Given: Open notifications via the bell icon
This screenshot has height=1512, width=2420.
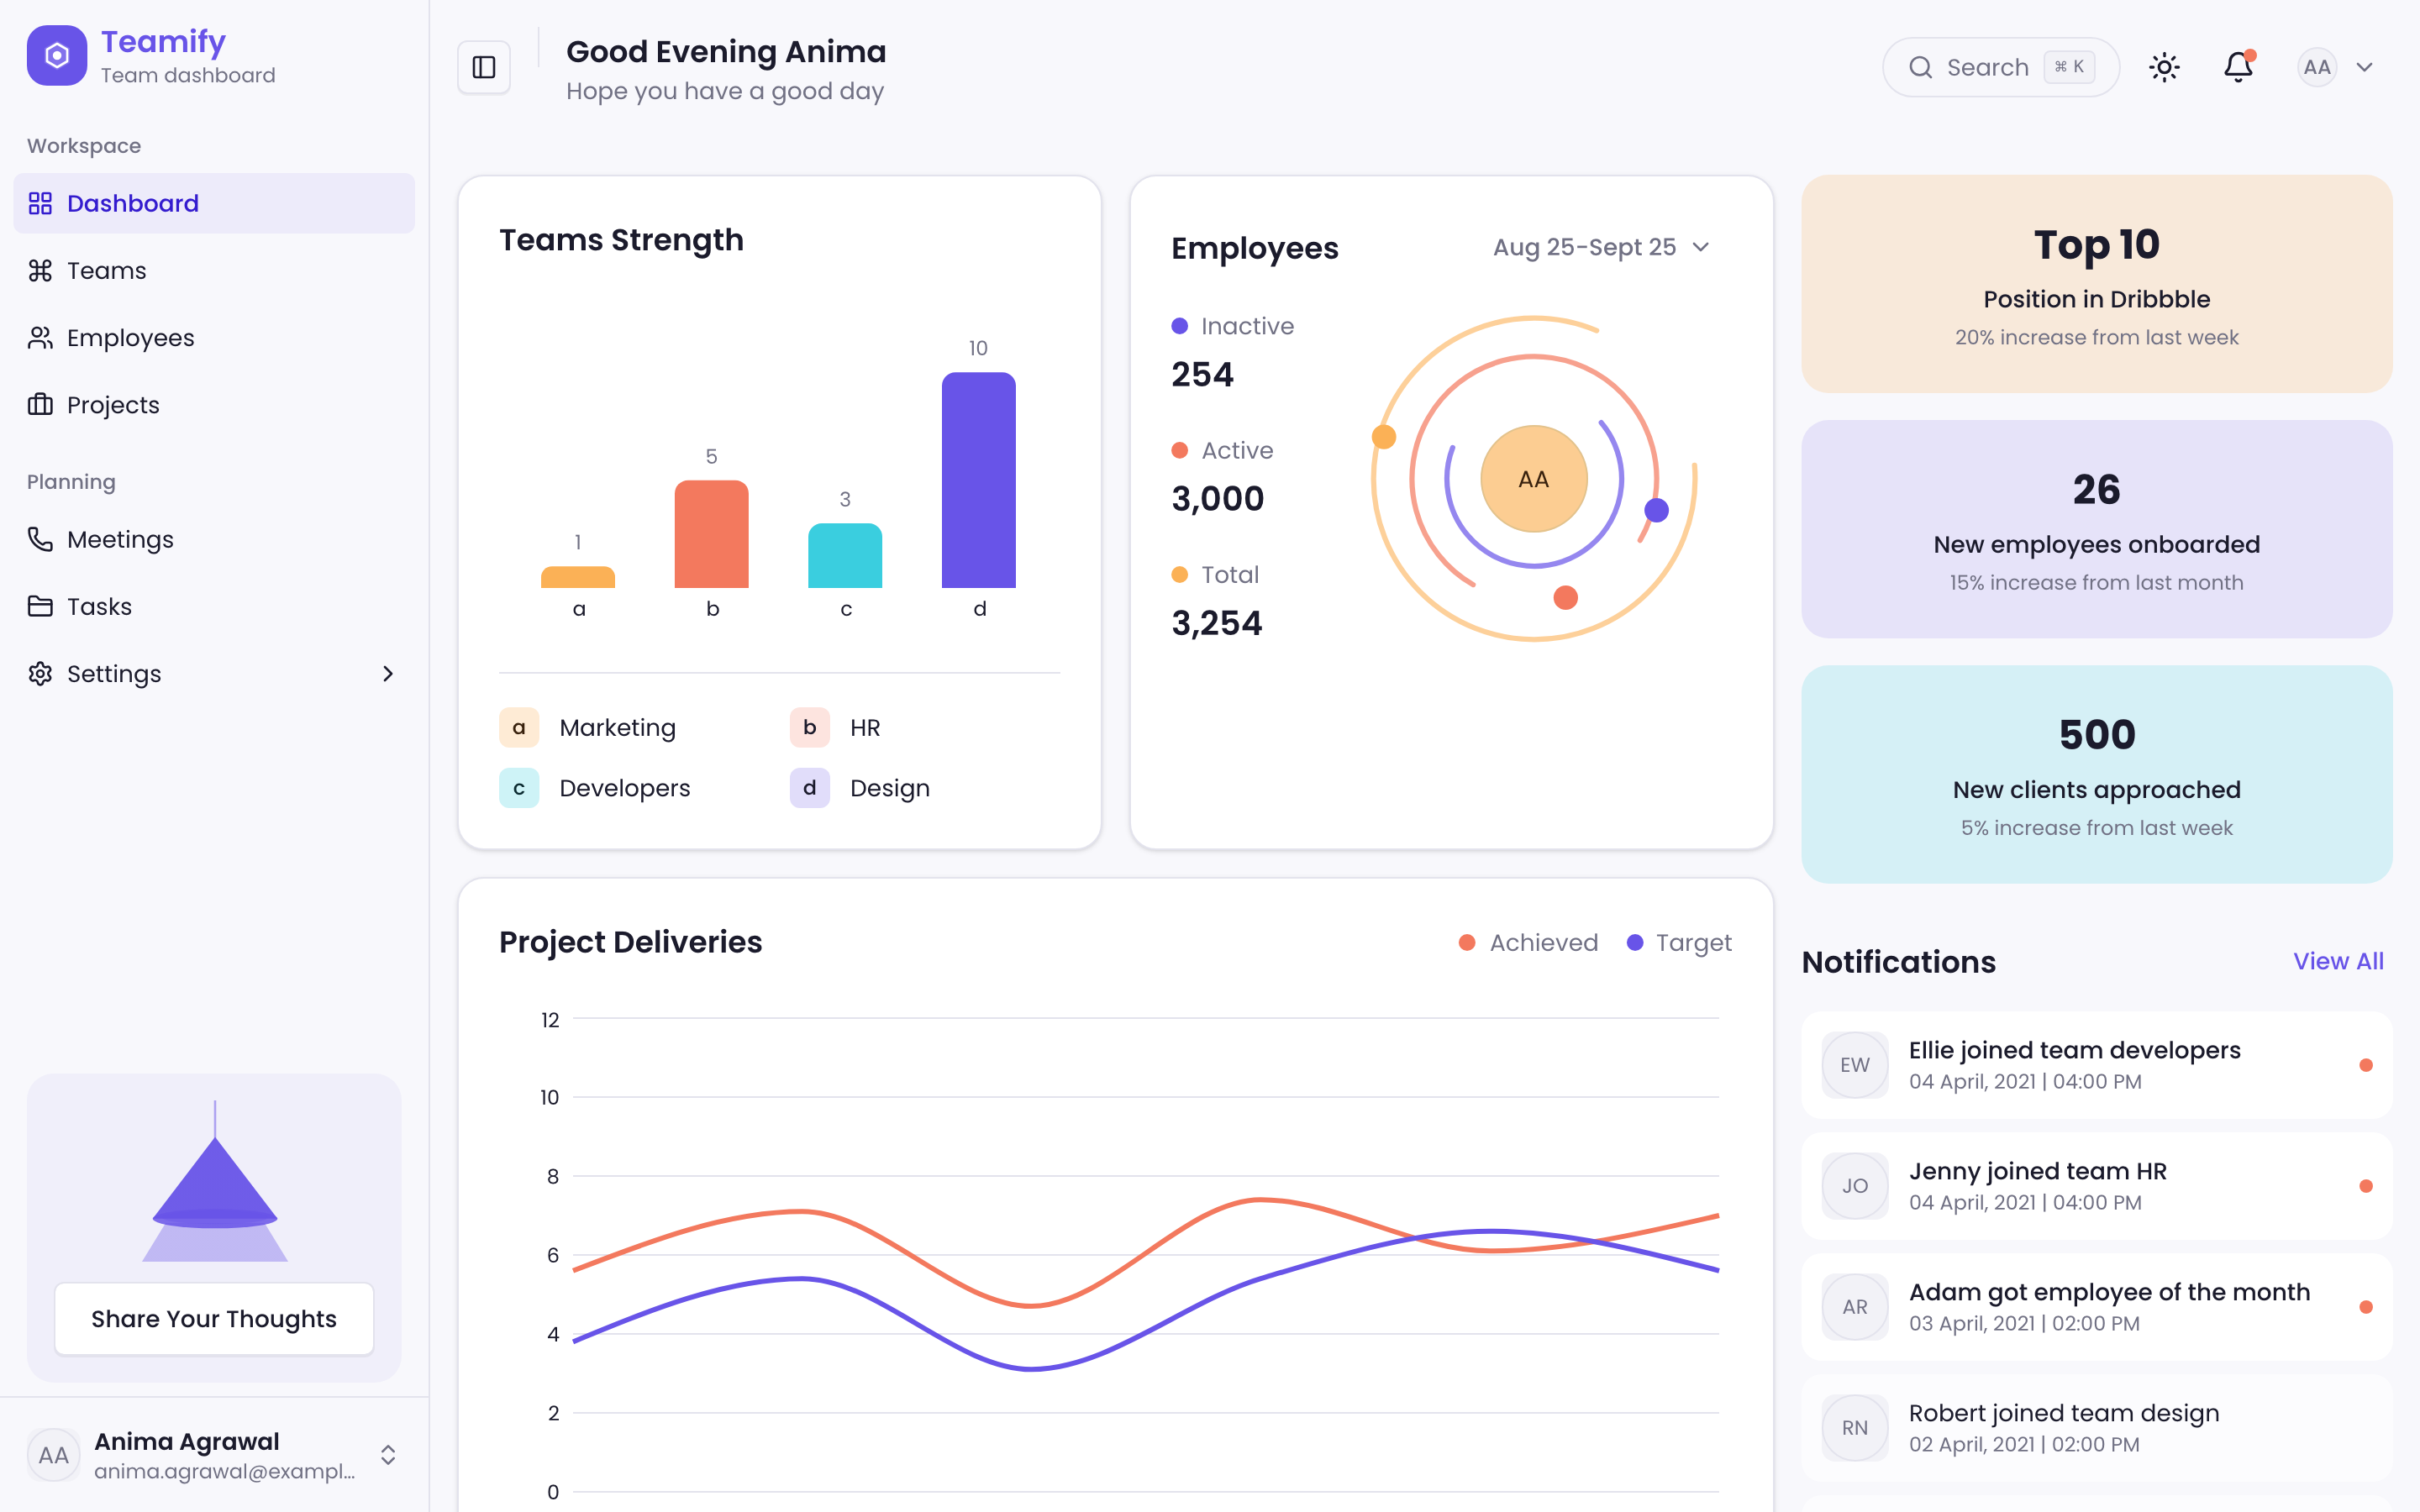Looking at the screenshot, I should (x=2238, y=67).
